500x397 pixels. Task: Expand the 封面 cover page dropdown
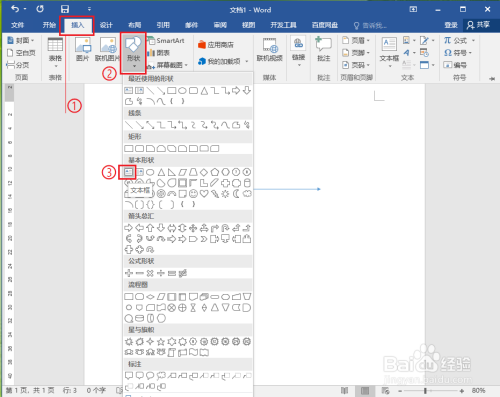33,41
